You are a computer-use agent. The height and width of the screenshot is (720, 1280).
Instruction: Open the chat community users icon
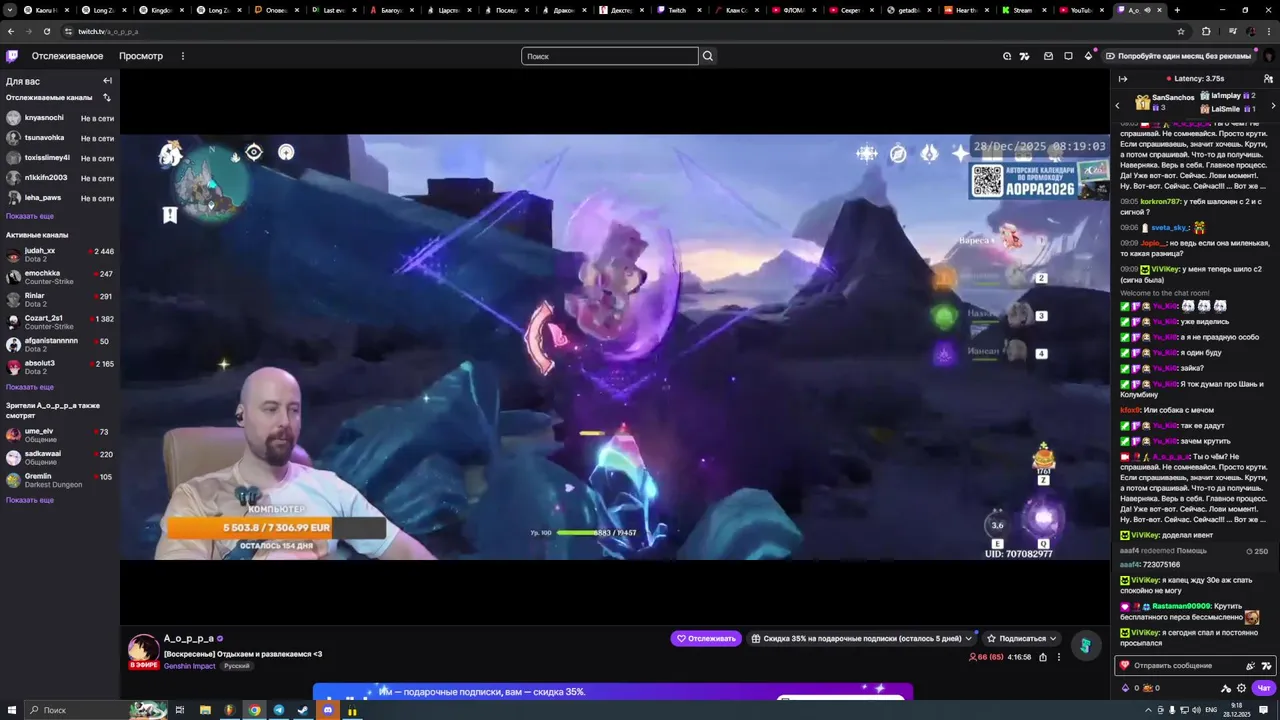1268,79
